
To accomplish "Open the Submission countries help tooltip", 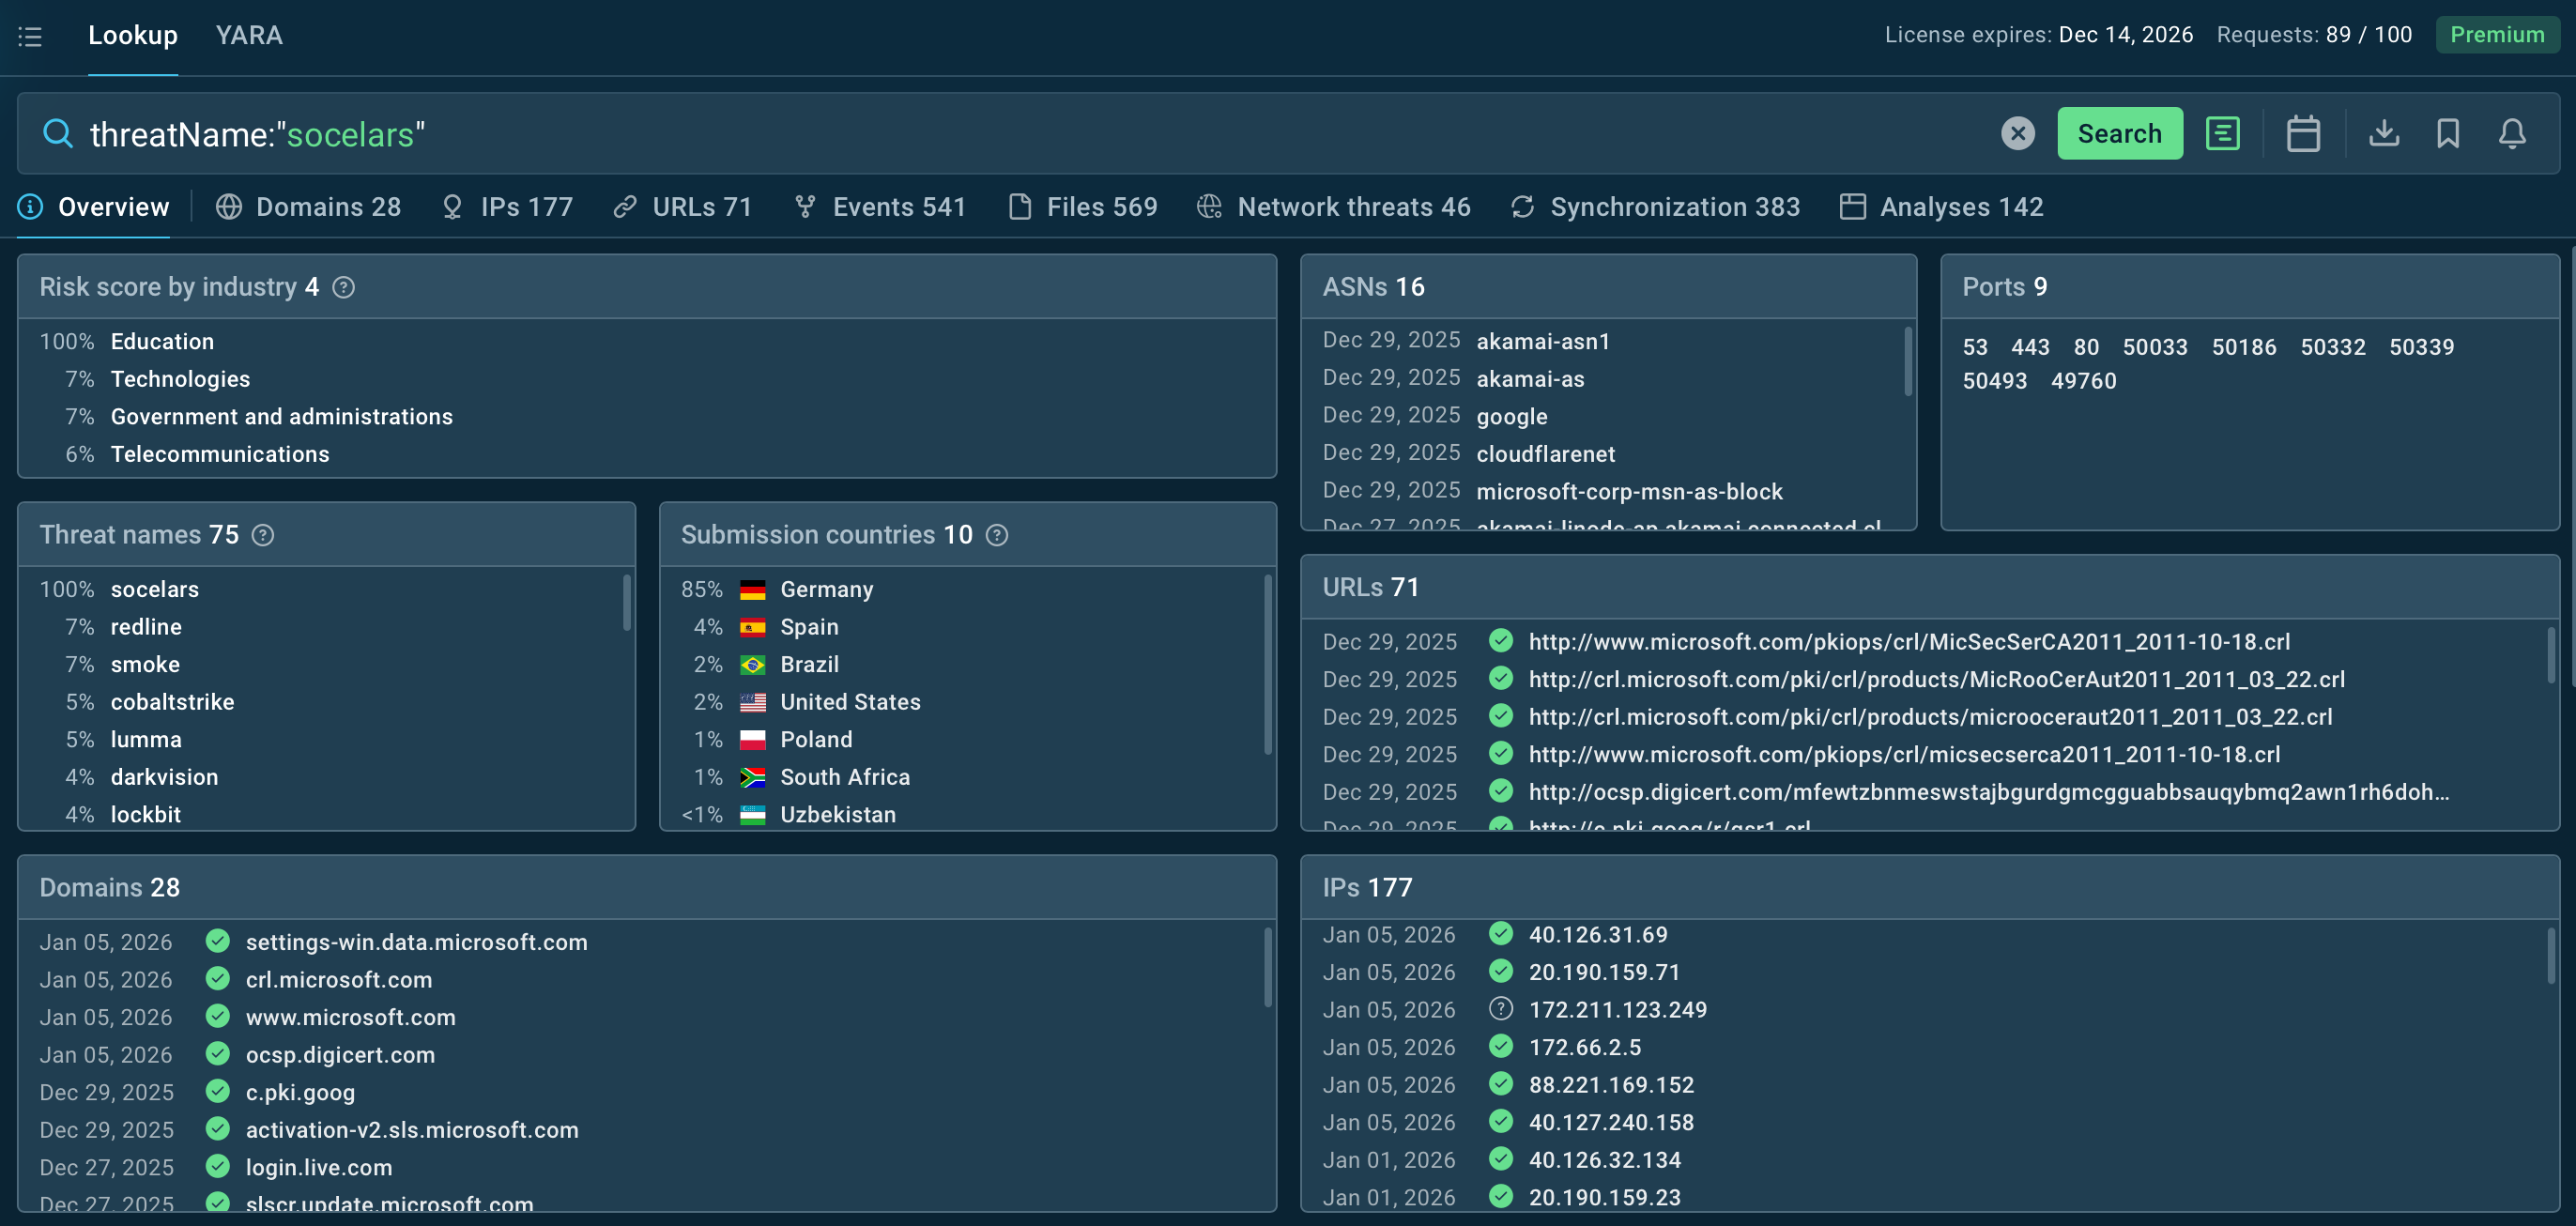I will tap(997, 535).
